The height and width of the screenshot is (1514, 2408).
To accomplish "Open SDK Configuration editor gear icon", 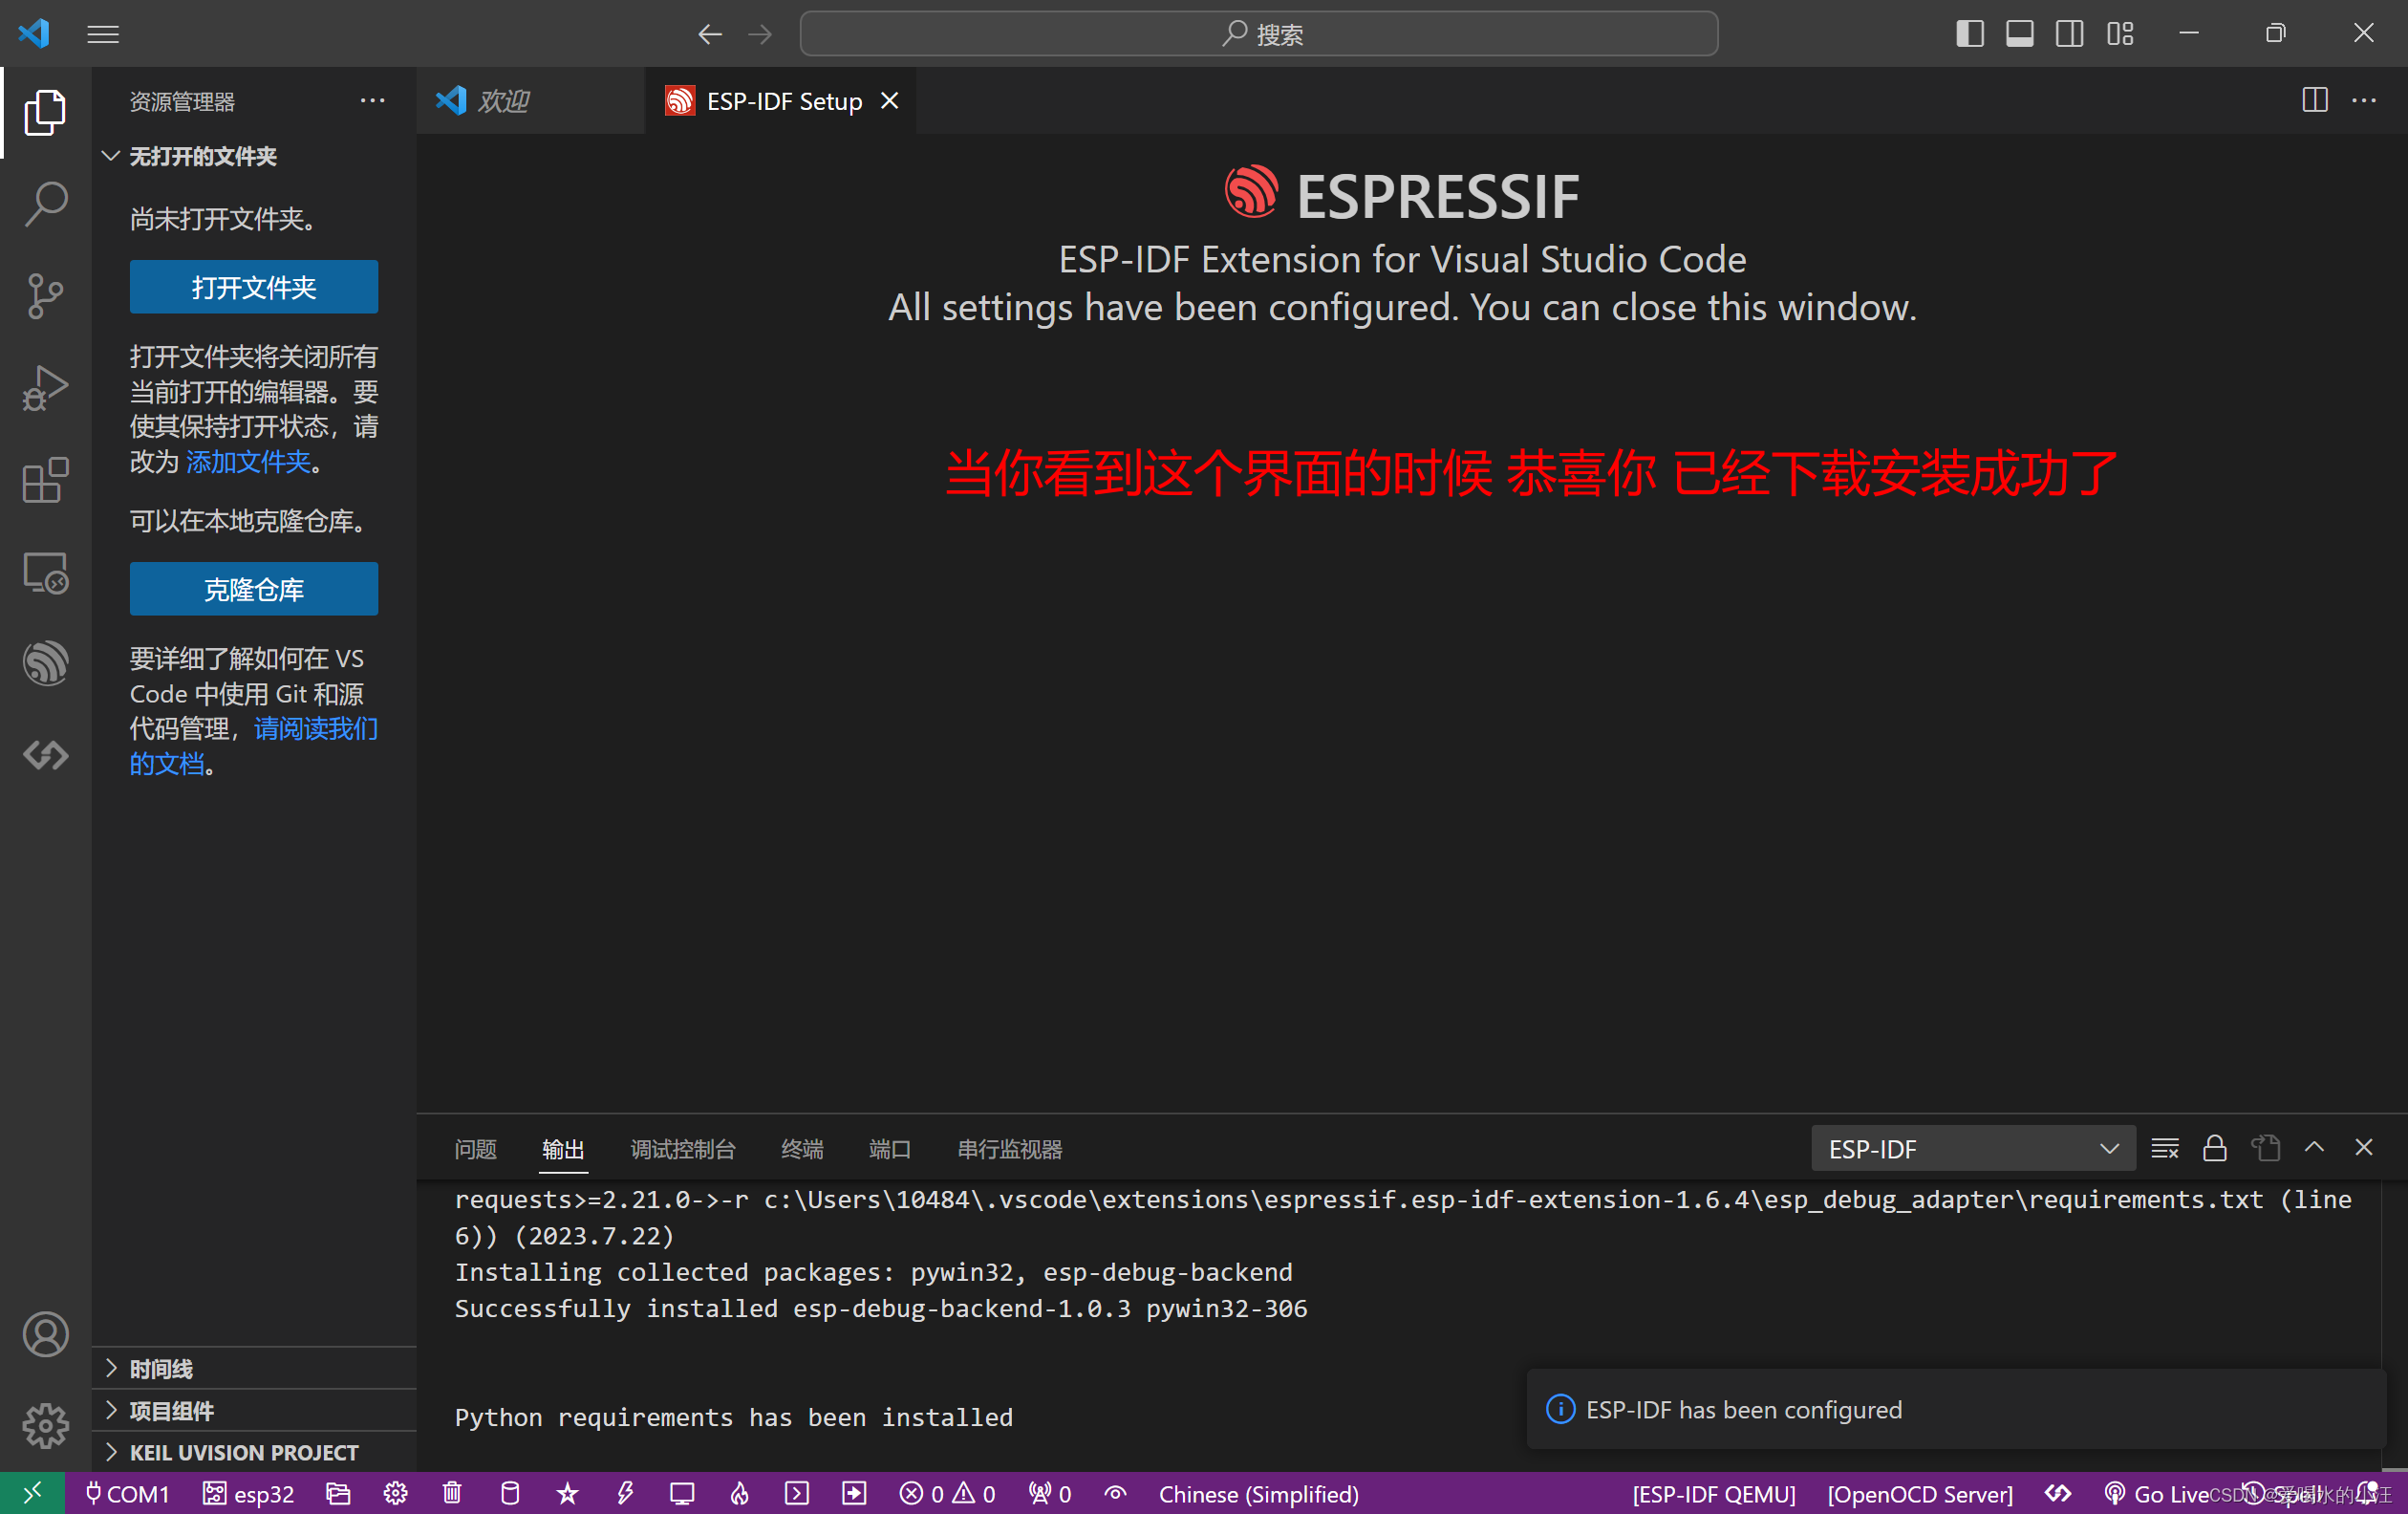I will coord(396,1493).
